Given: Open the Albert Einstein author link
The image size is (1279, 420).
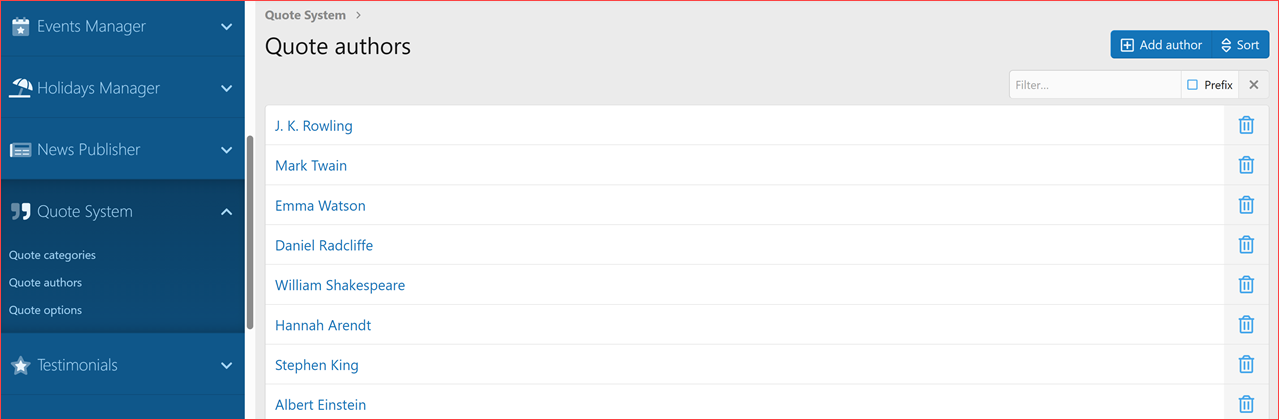Looking at the screenshot, I should pos(320,405).
